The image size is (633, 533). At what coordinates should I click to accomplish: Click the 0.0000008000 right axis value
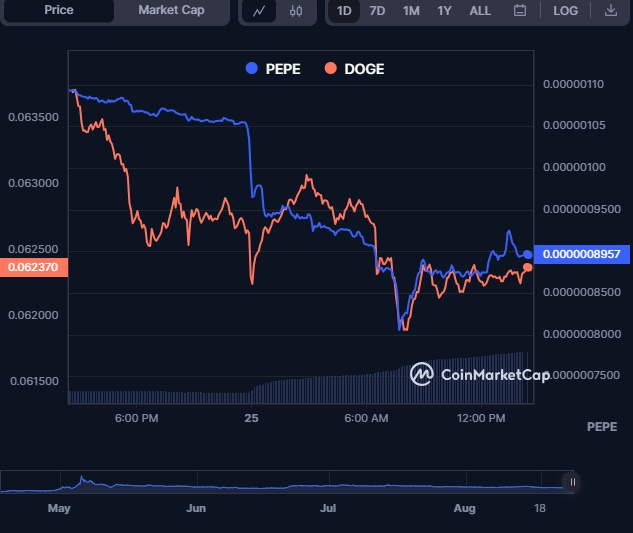(582, 334)
